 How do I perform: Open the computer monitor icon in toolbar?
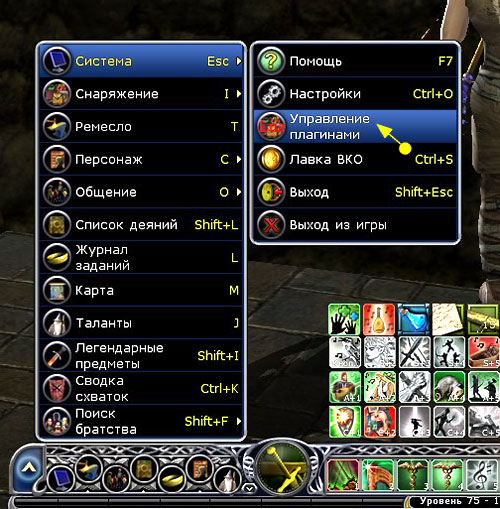click(x=61, y=479)
